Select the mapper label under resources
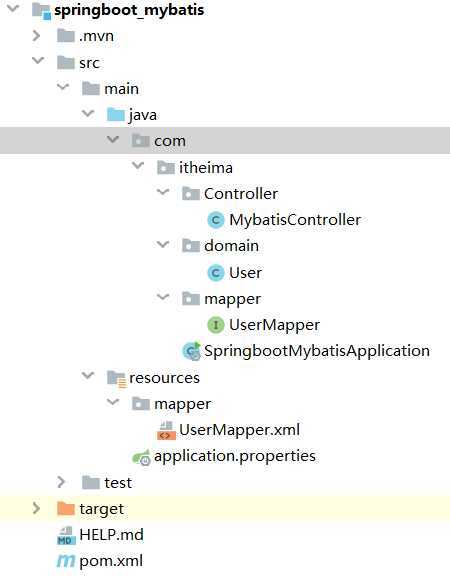Image resolution: width=450 pixels, height=577 pixels. (x=183, y=404)
